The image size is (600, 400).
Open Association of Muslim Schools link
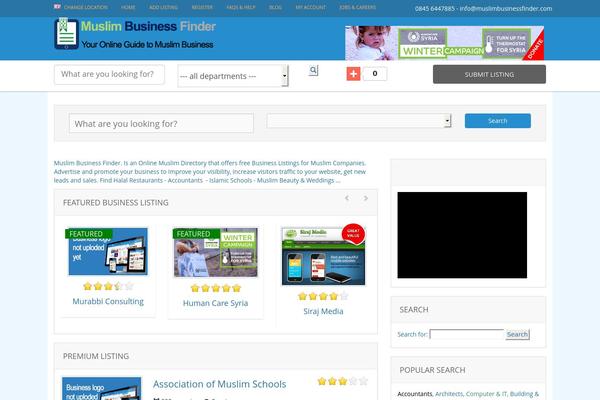[x=219, y=384]
